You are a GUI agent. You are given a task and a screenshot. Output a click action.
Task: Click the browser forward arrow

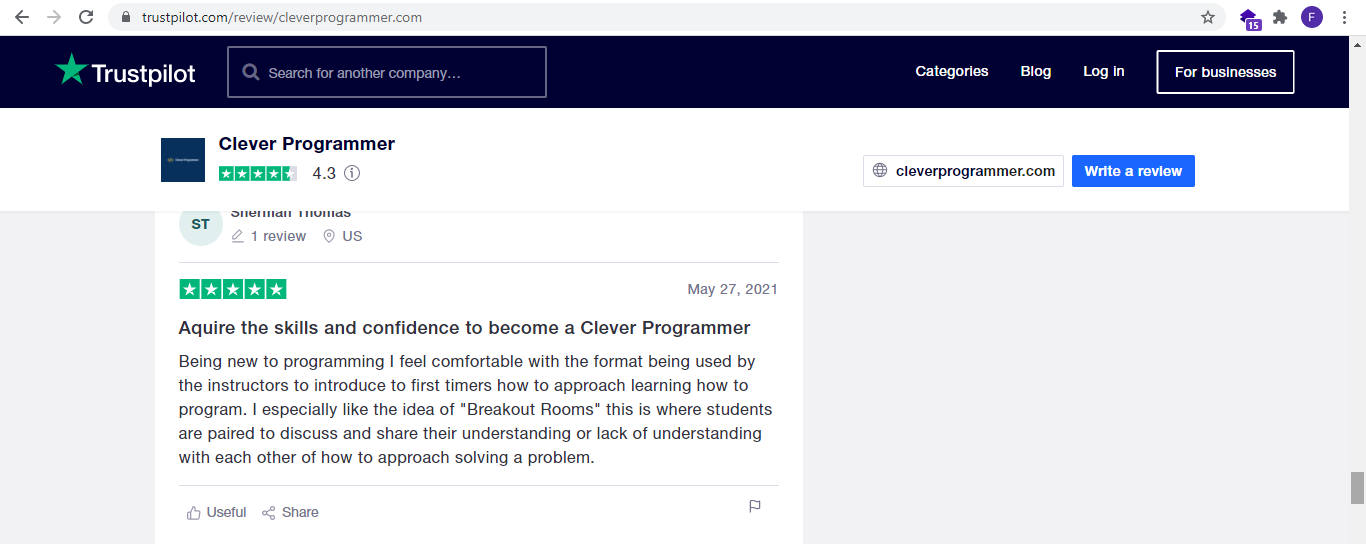coord(54,17)
